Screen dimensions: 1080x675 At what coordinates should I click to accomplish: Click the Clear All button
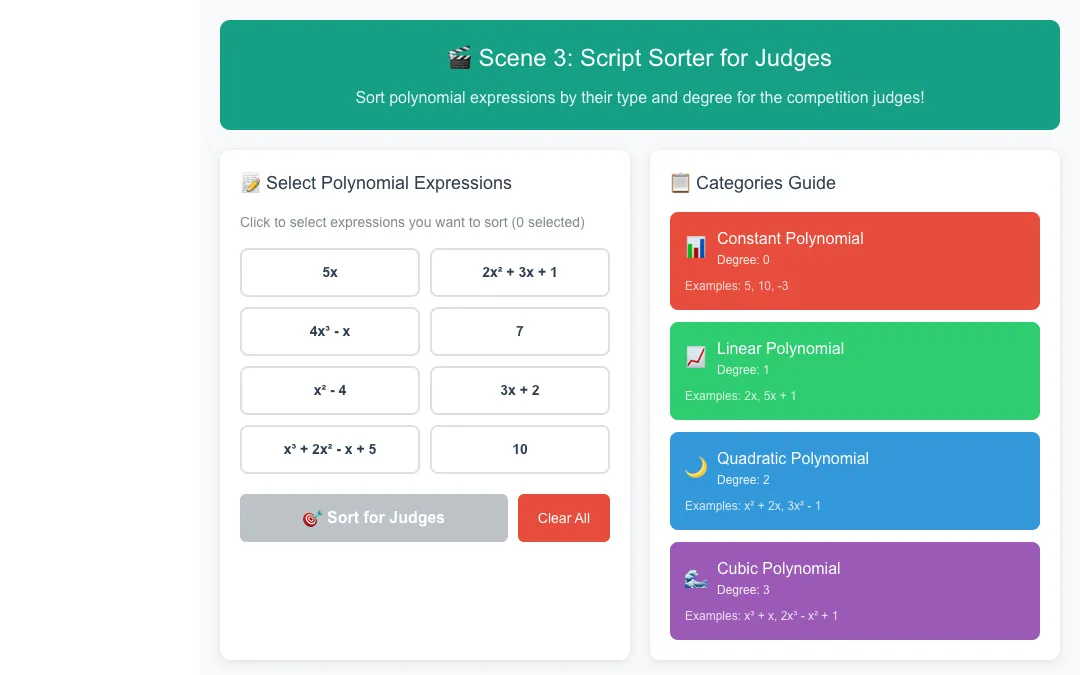click(563, 518)
